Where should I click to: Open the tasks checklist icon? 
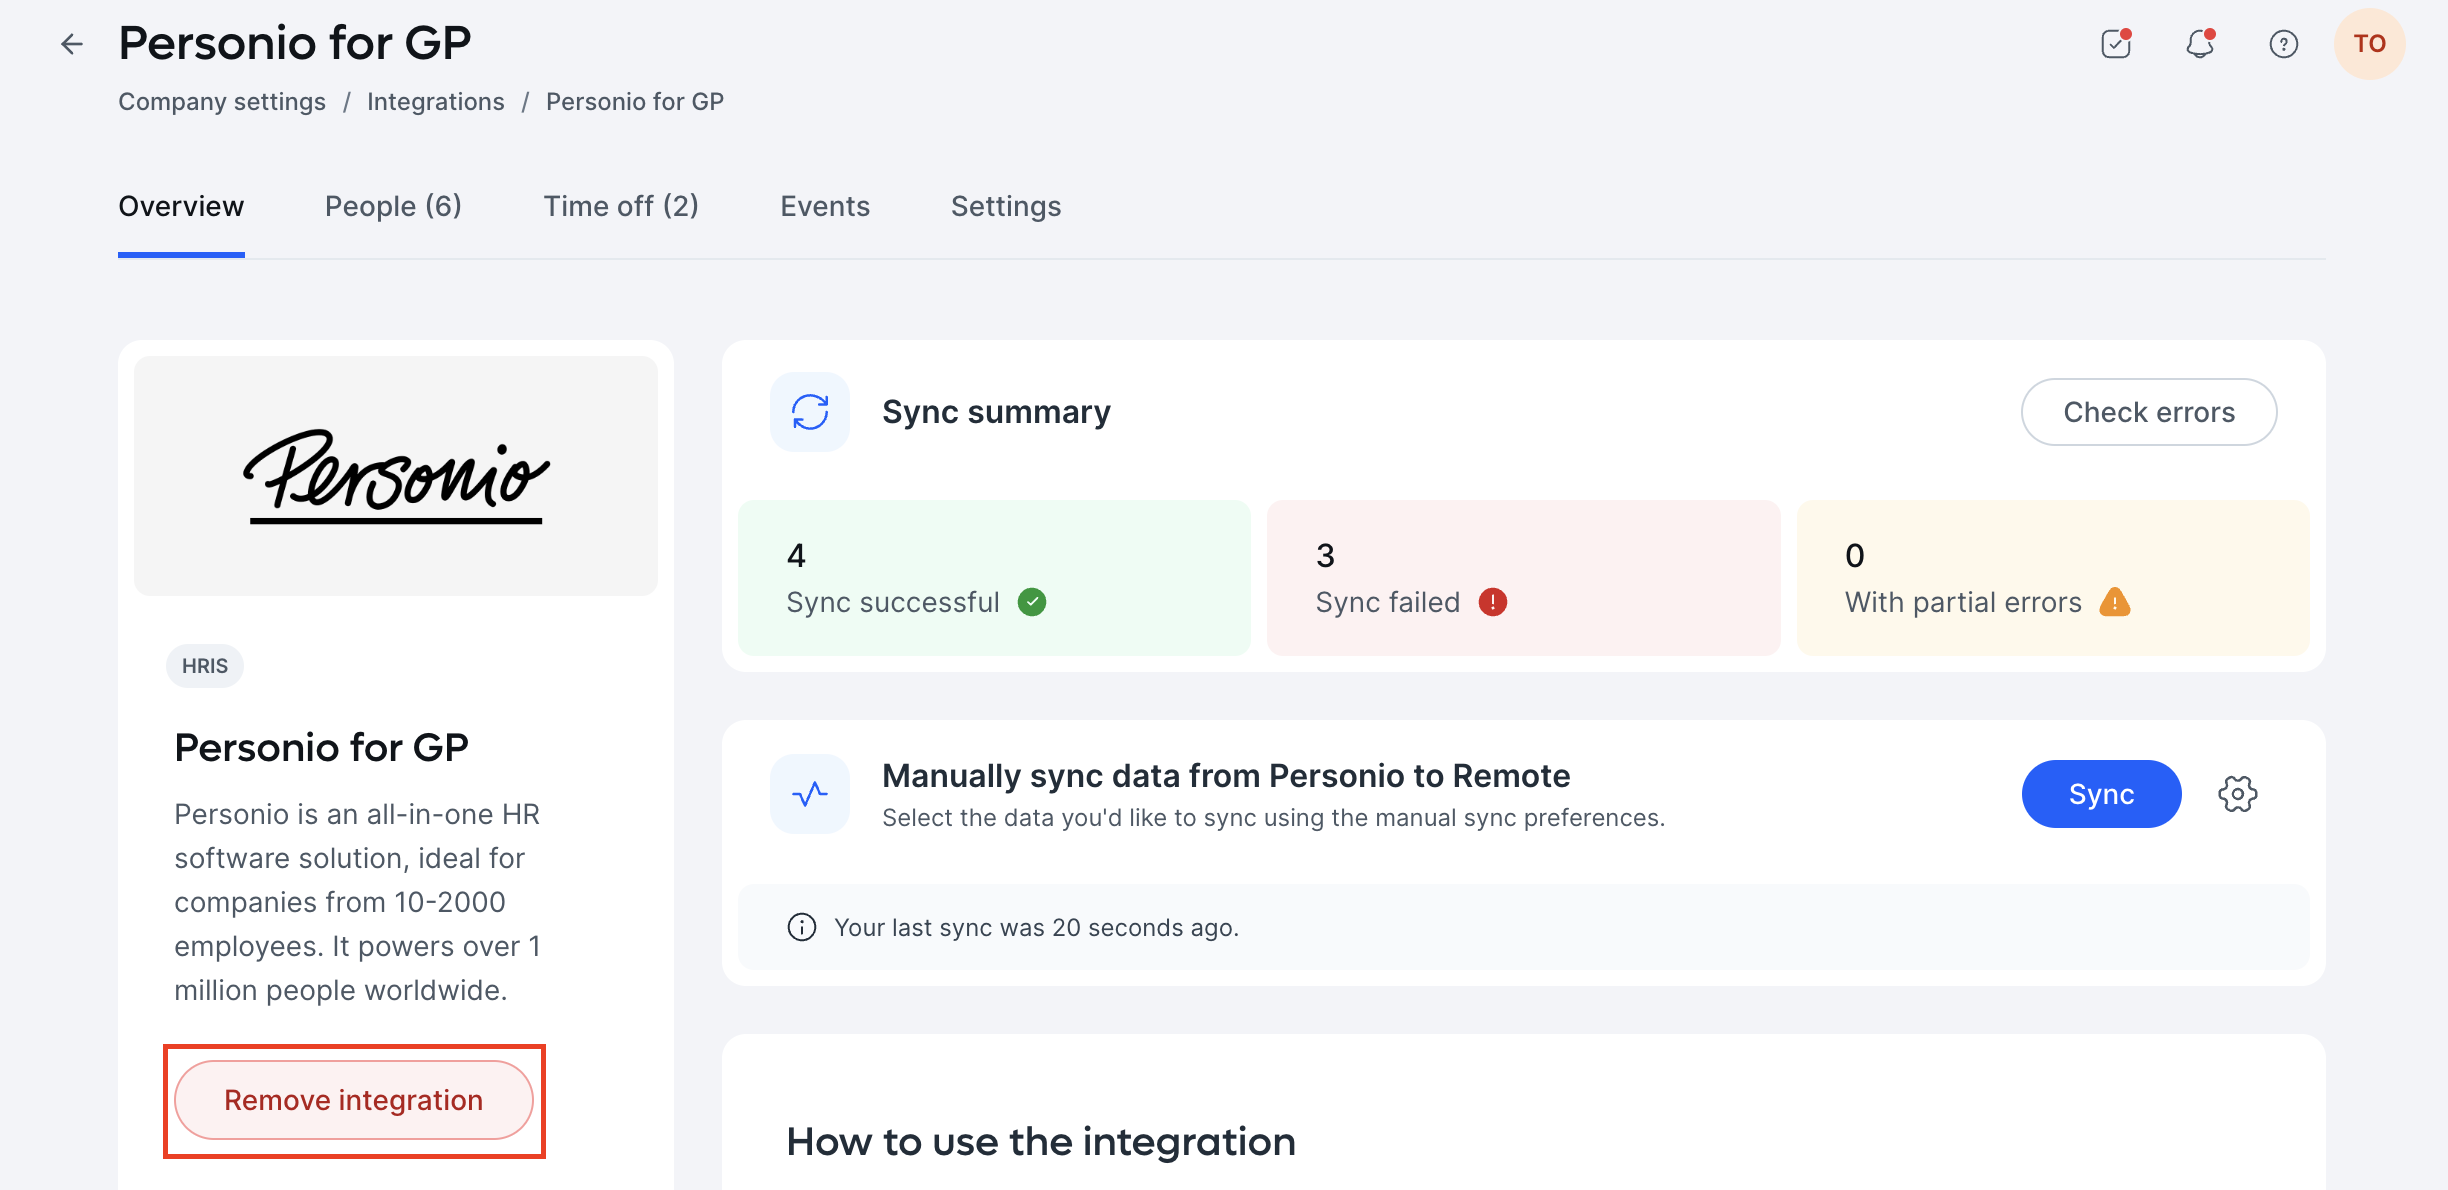2116,44
